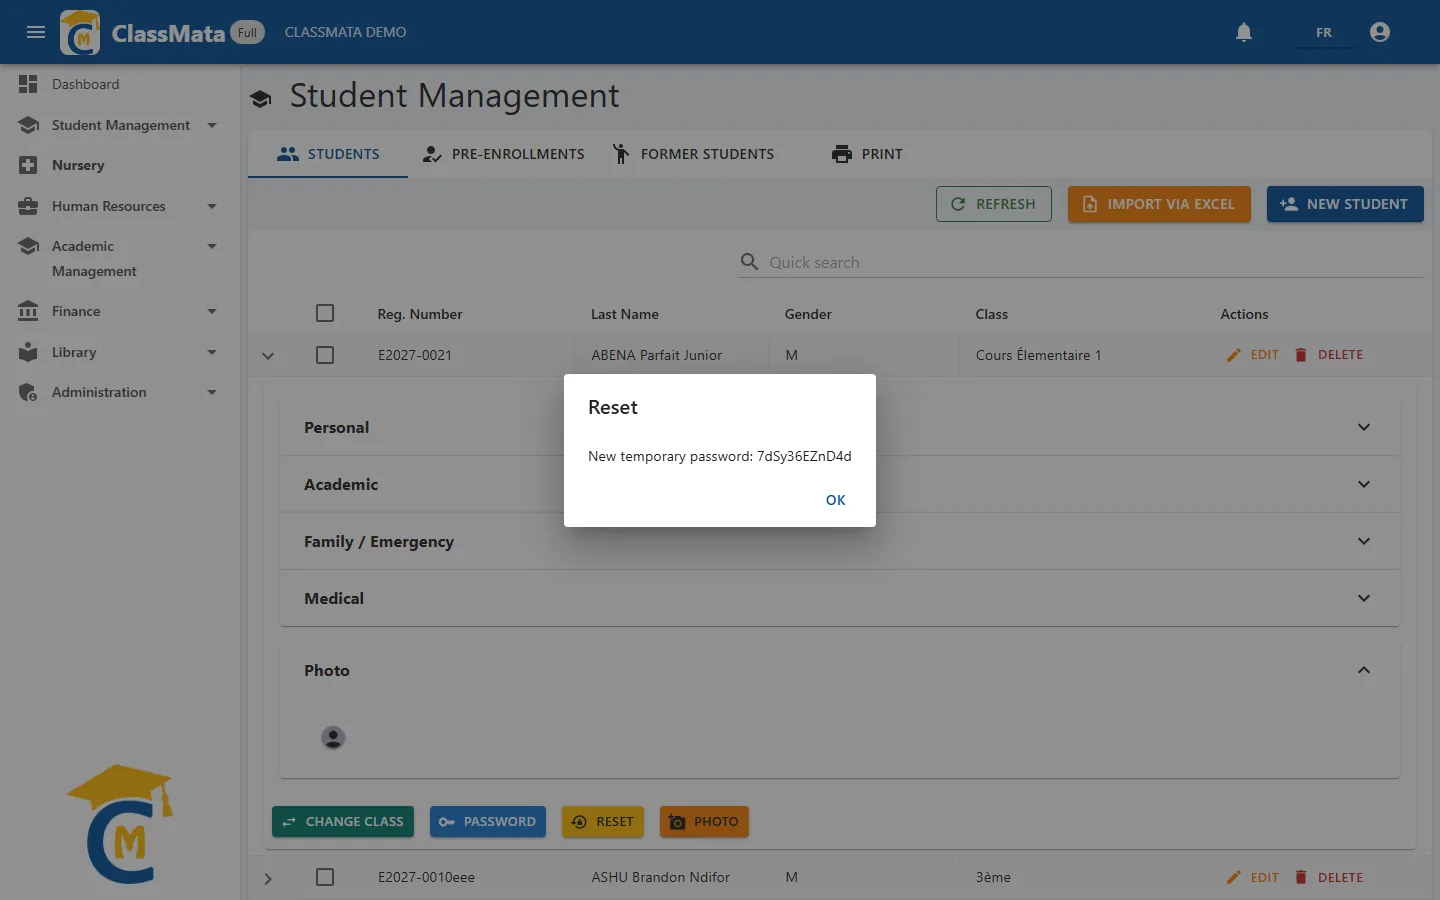Collapse the ABENA Parfait Junior row chevron

point(268,356)
